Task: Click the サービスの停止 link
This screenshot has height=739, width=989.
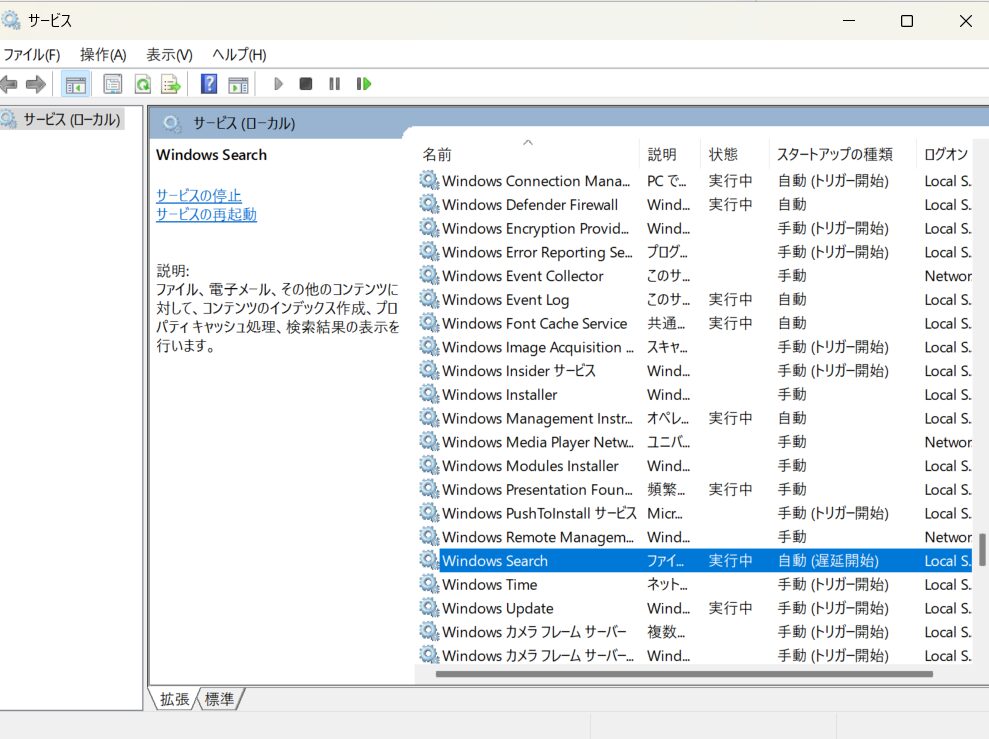Action: pos(199,195)
